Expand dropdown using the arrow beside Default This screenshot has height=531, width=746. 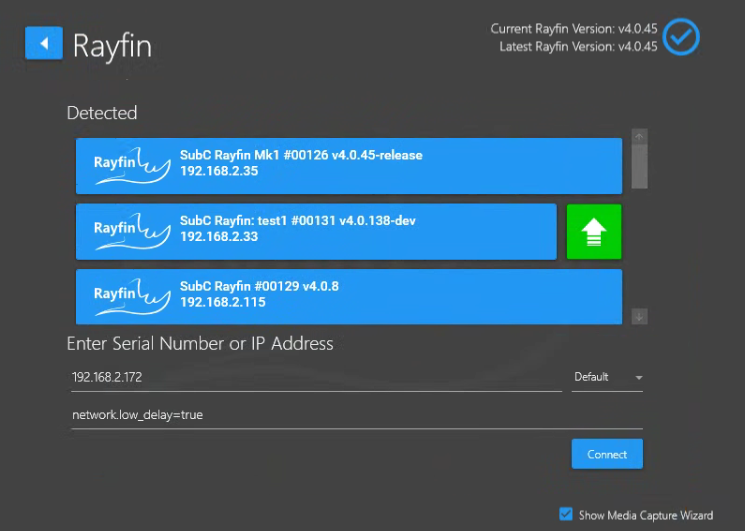click(x=638, y=378)
